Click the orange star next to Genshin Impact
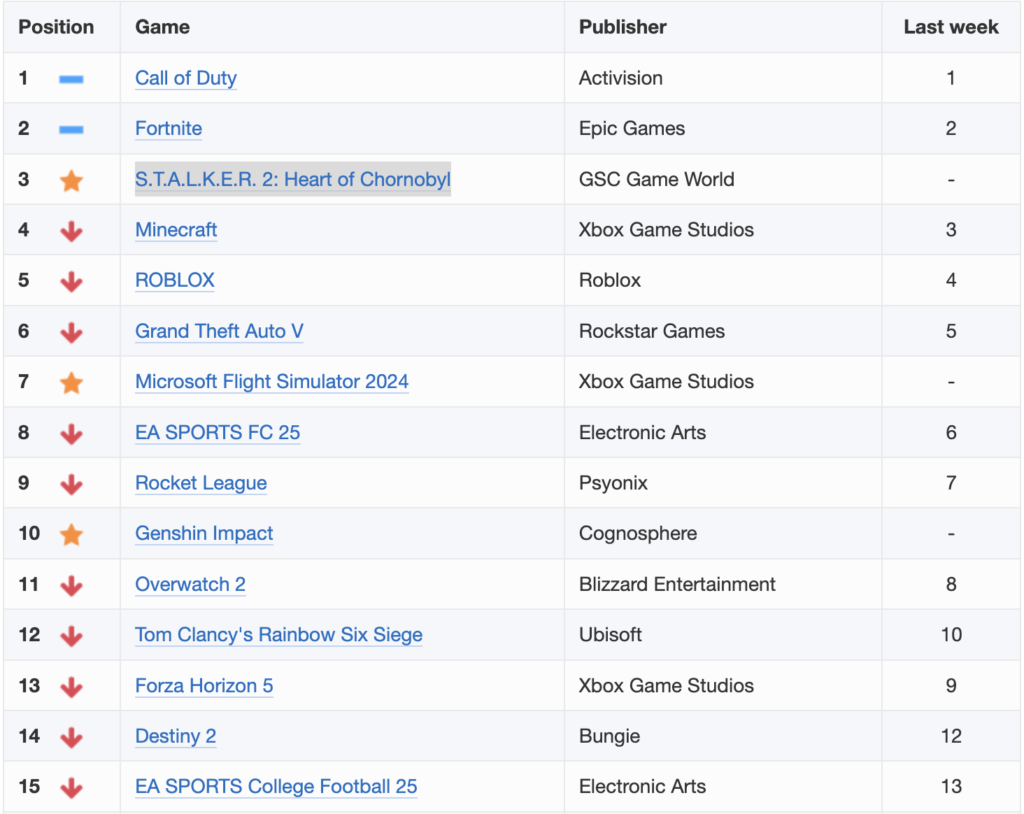The height and width of the screenshot is (814, 1024). point(71,534)
